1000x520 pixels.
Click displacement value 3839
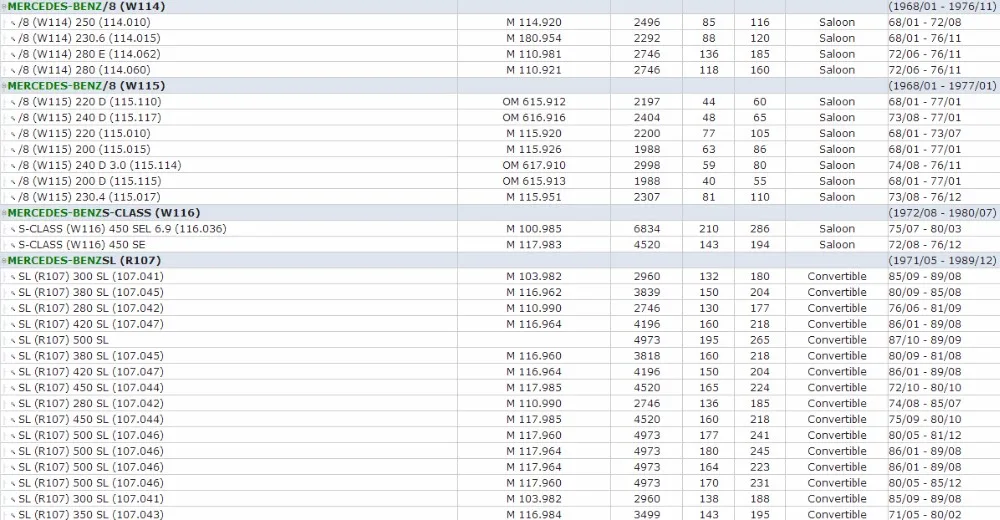coord(647,292)
